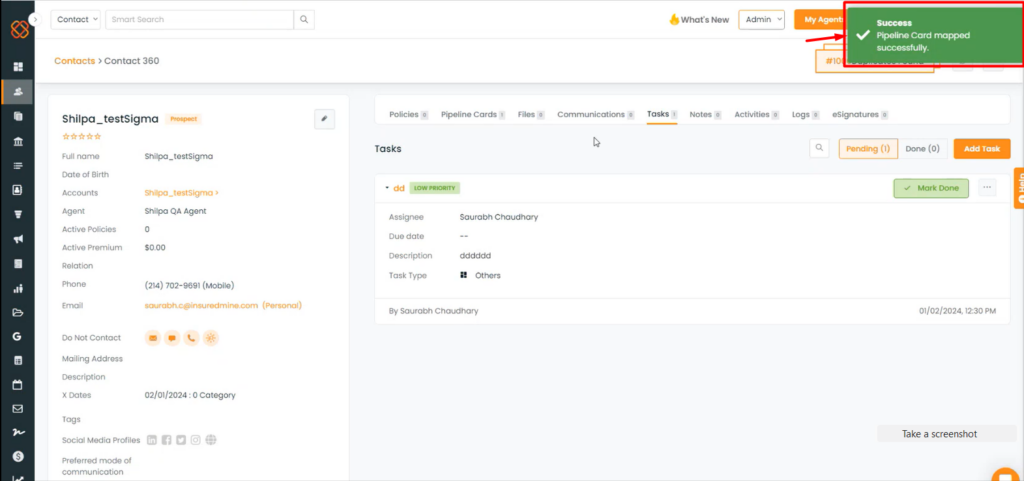The image size is (1024, 481).
Task: Click into the Smart Search field
Action: pyautogui.click(x=199, y=20)
